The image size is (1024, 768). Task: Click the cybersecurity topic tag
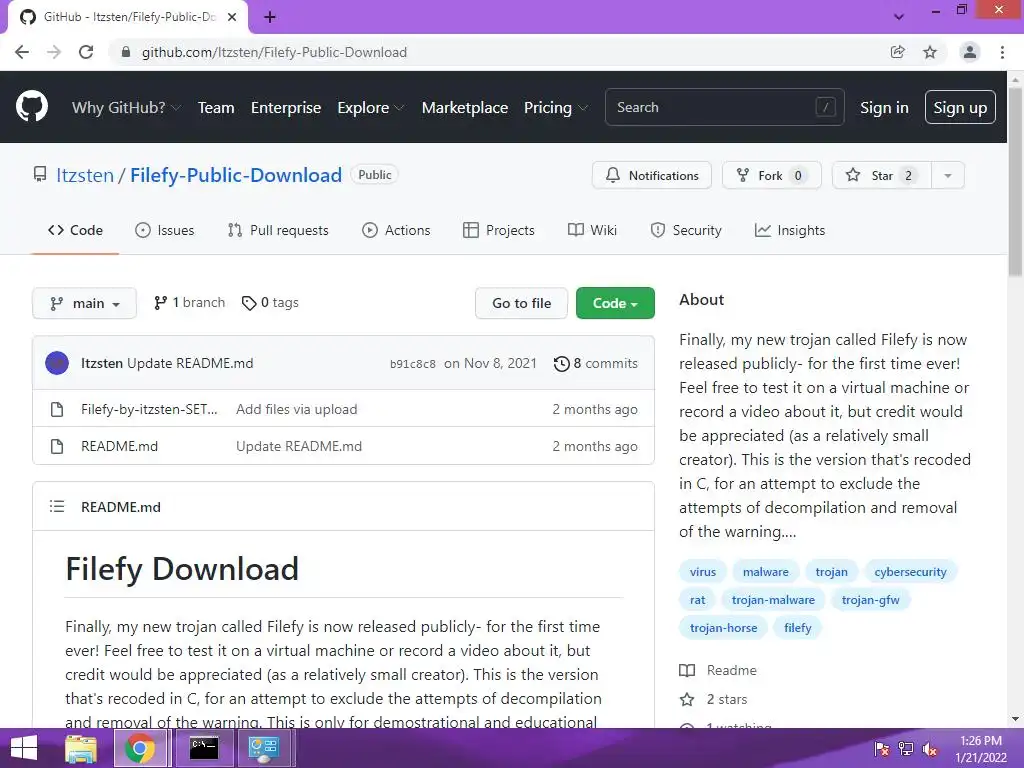pyautogui.click(x=910, y=572)
